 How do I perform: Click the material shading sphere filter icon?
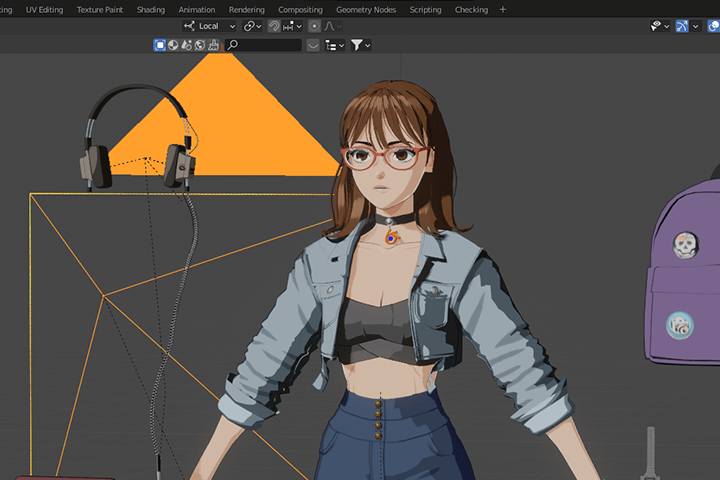tap(173, 45)
